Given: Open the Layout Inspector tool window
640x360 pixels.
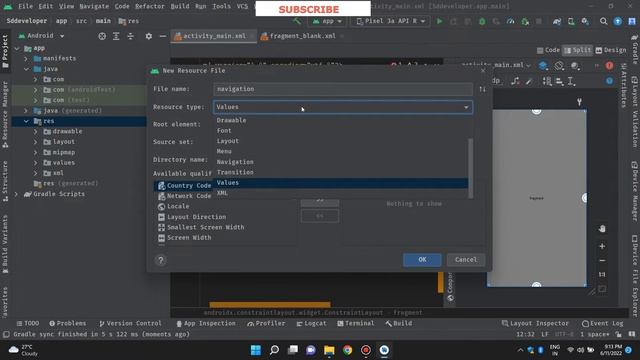Looking at the screenshot, I should (x=535, y=323).
